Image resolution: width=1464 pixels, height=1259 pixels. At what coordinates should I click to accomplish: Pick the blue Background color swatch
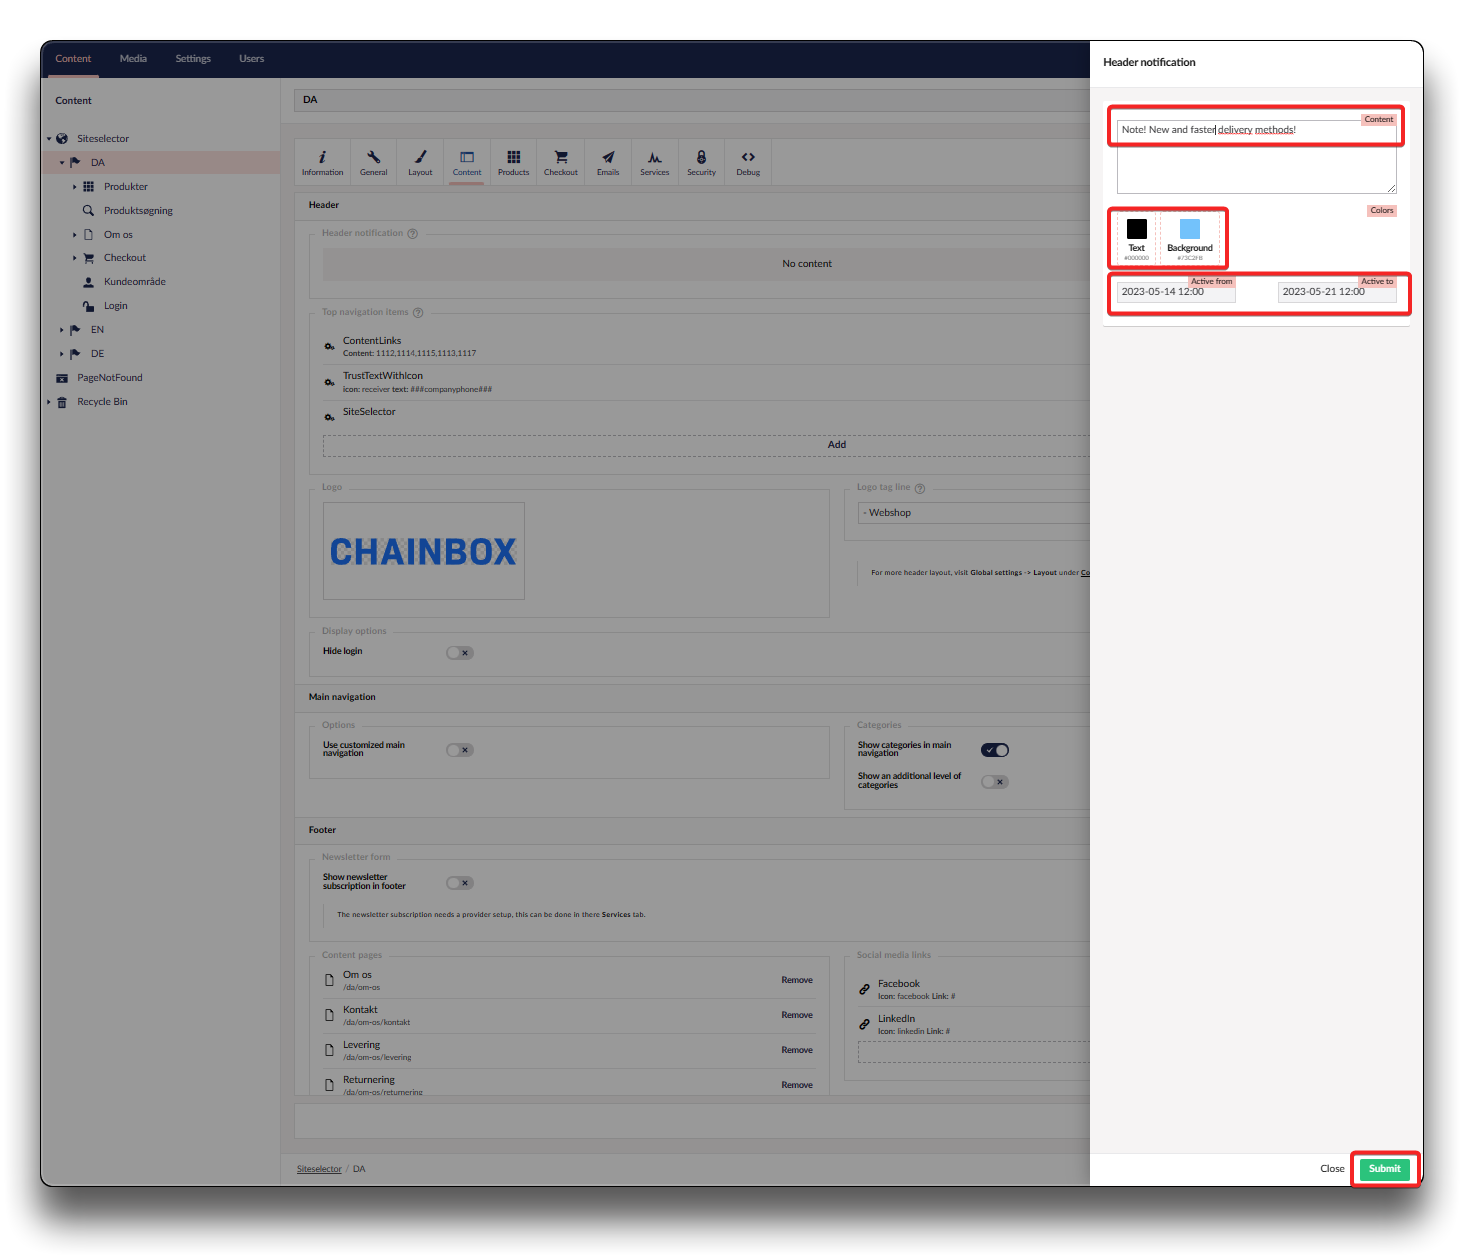1189,229
